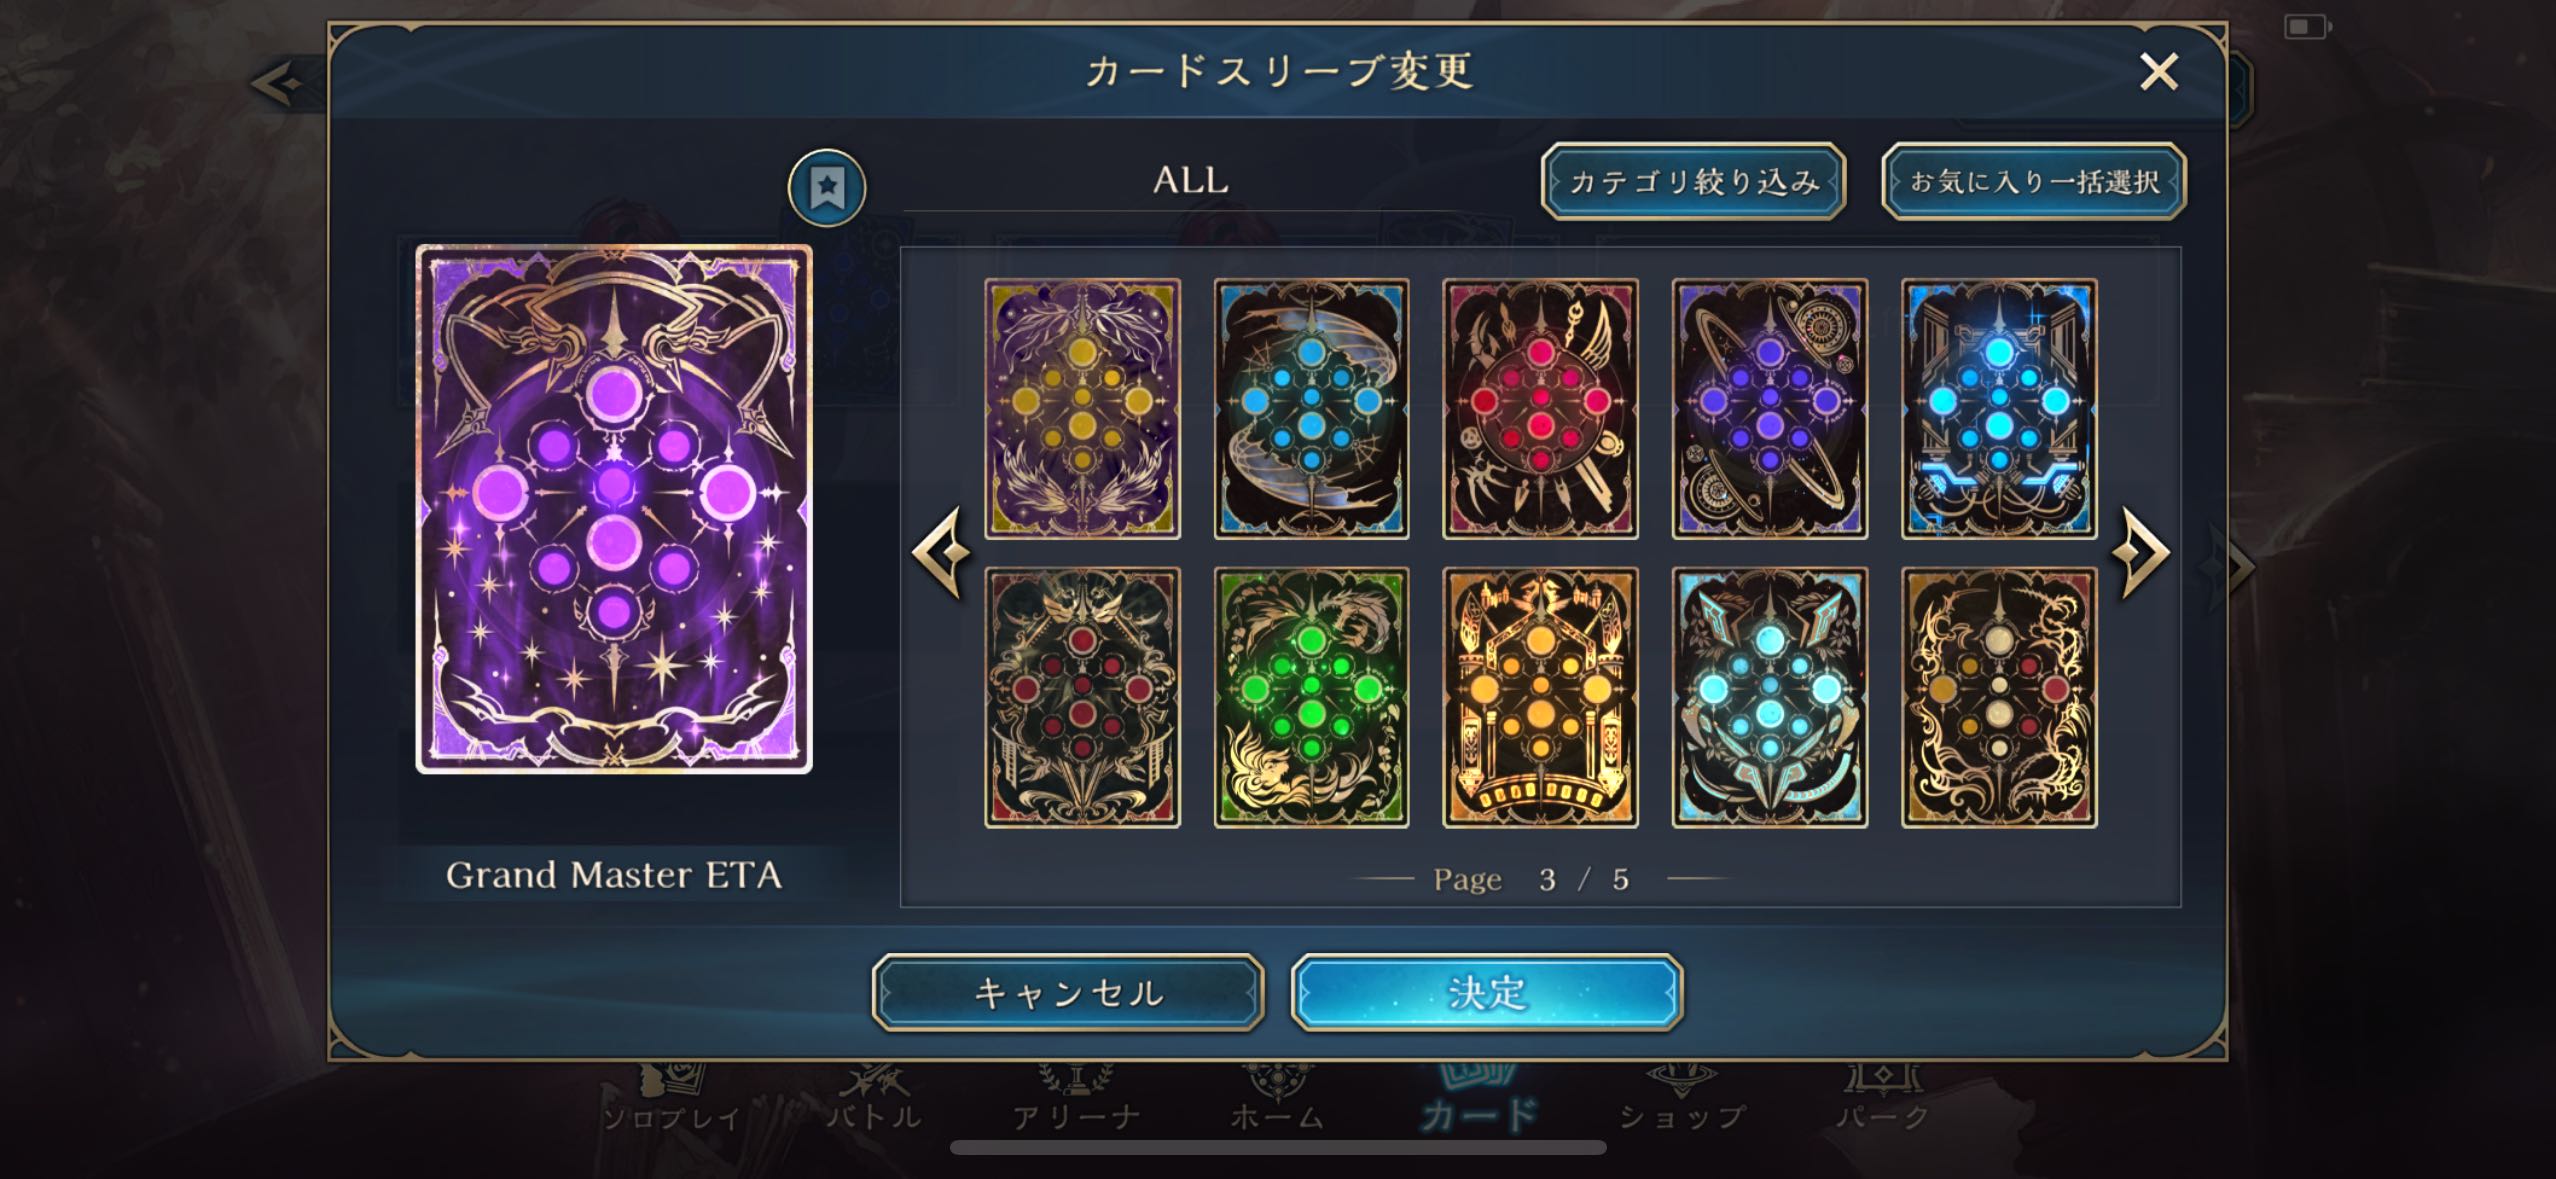Select the orange orb castle sleeve
The height and width of the screenshot is (1179, 2556).
[x=1541, y=698]
